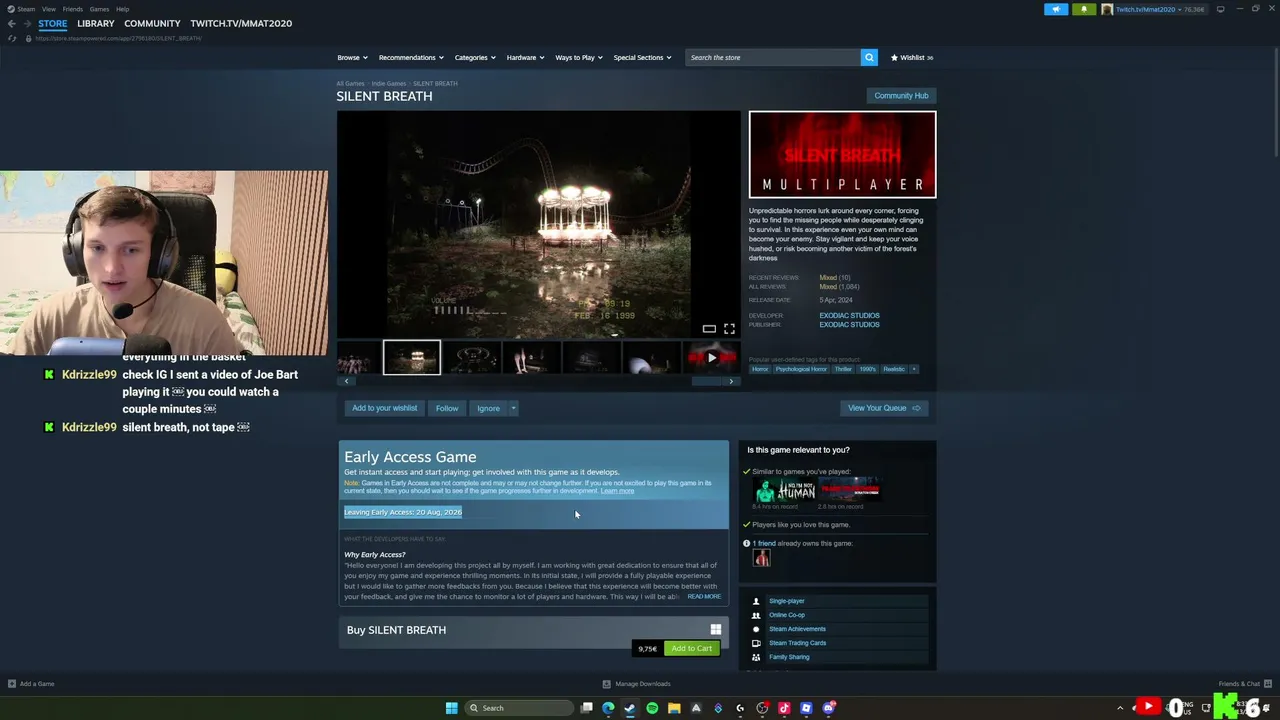
Task: Go to the STORE tab
Action: (53, 23)
